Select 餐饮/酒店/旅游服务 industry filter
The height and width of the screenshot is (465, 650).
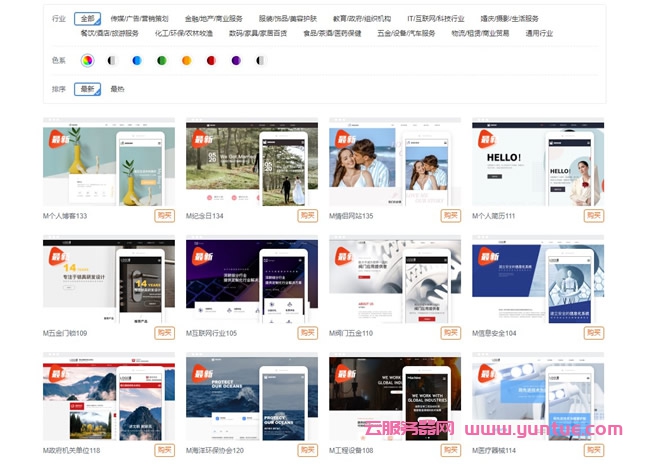click(110, 33)
